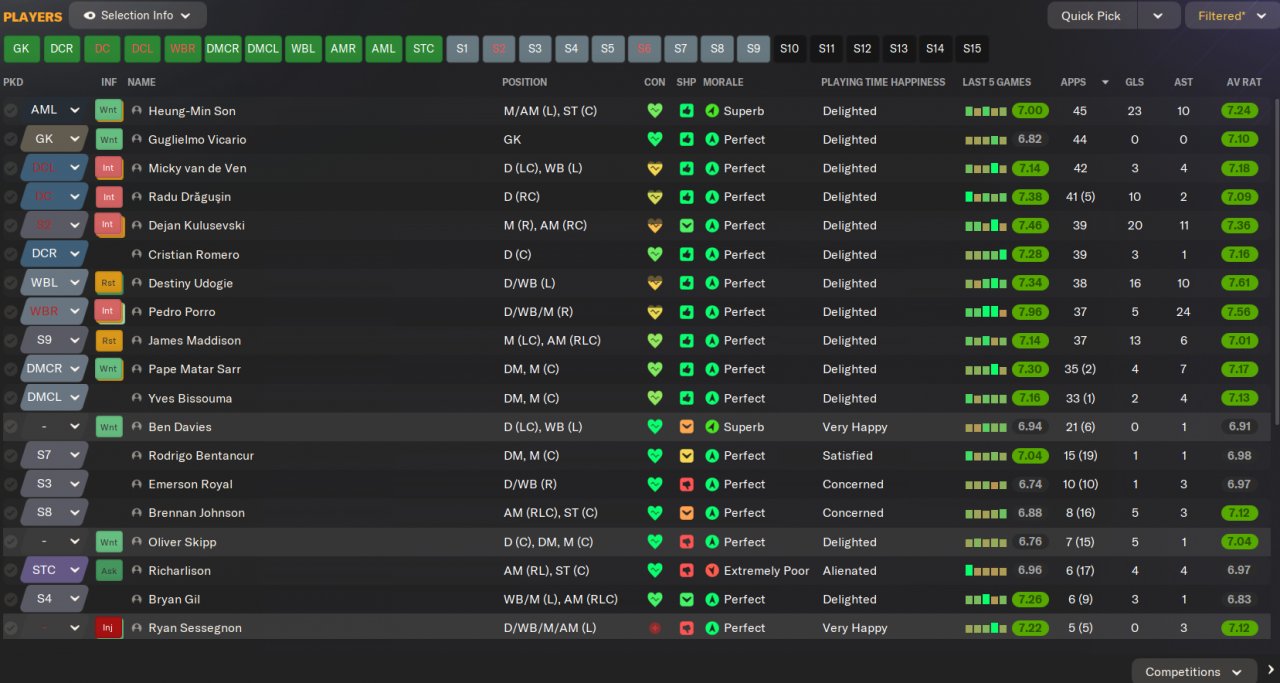
Task: Select the AMR position tab
Action: coord(343,48)
